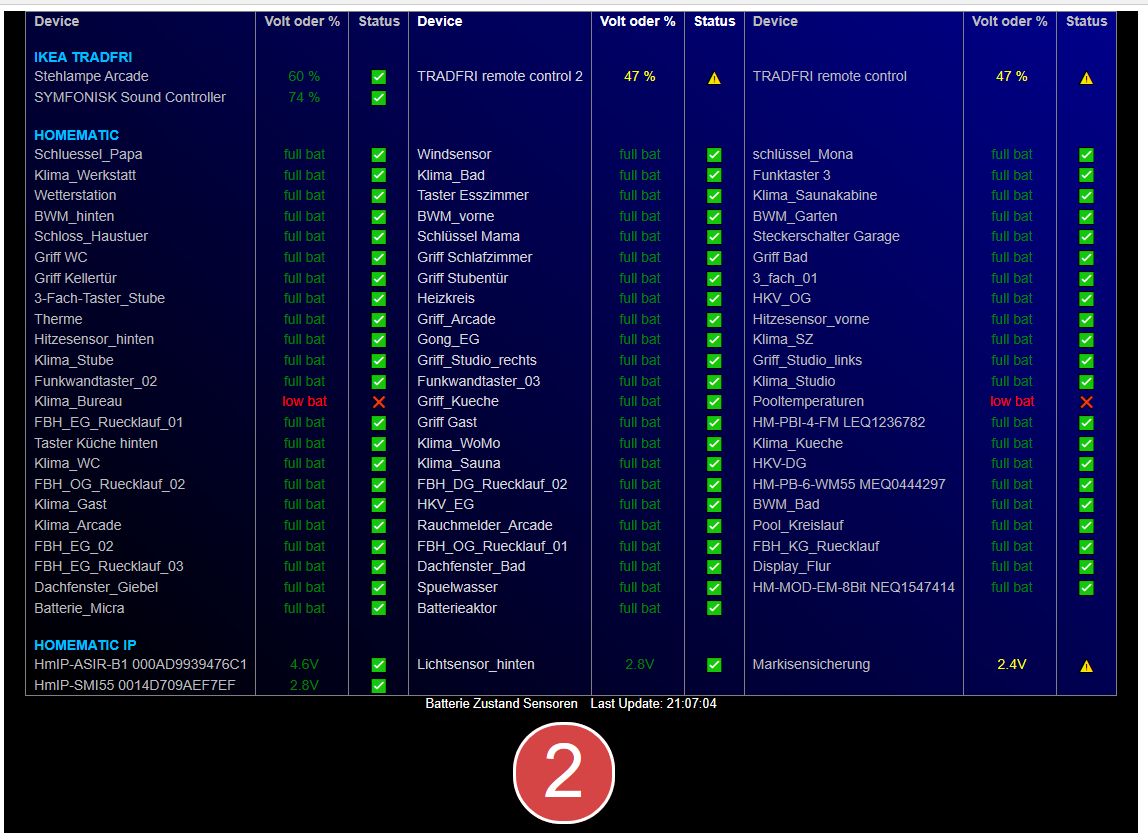Click the 4.6V value of HmIP-ASIR-B1
The height and width of the screenshot is (833, 1148).
pyautogui.click(x=305, y=664)
